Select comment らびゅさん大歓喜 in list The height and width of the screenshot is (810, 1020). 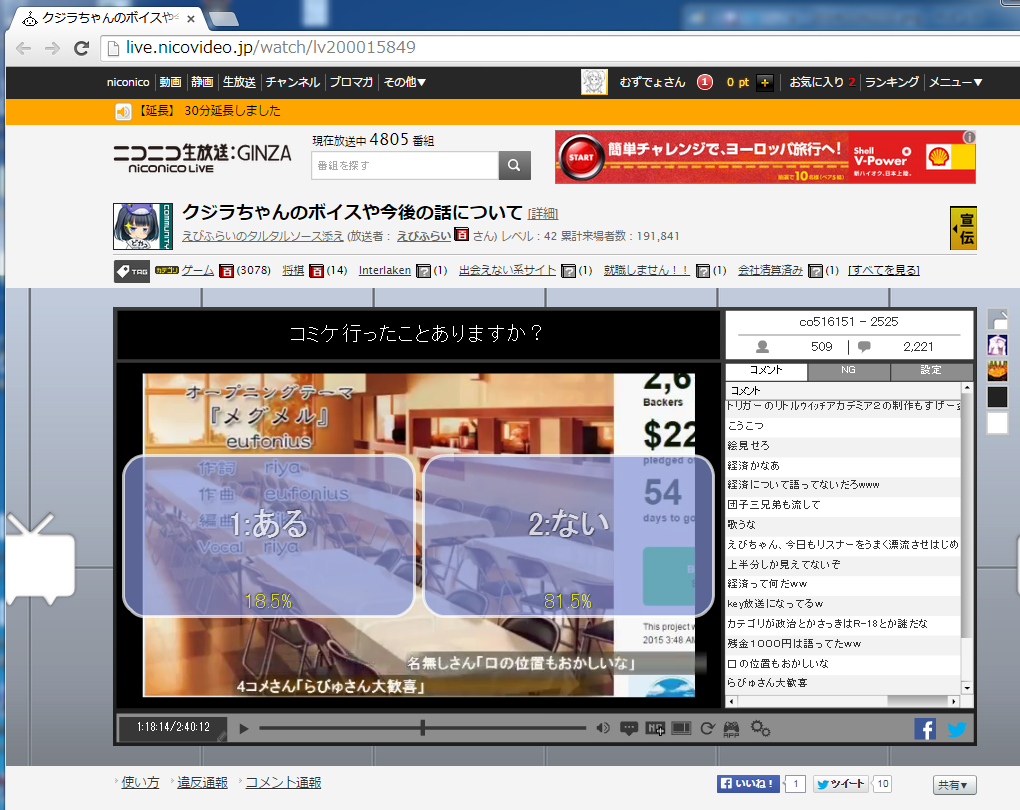(844, 682)
